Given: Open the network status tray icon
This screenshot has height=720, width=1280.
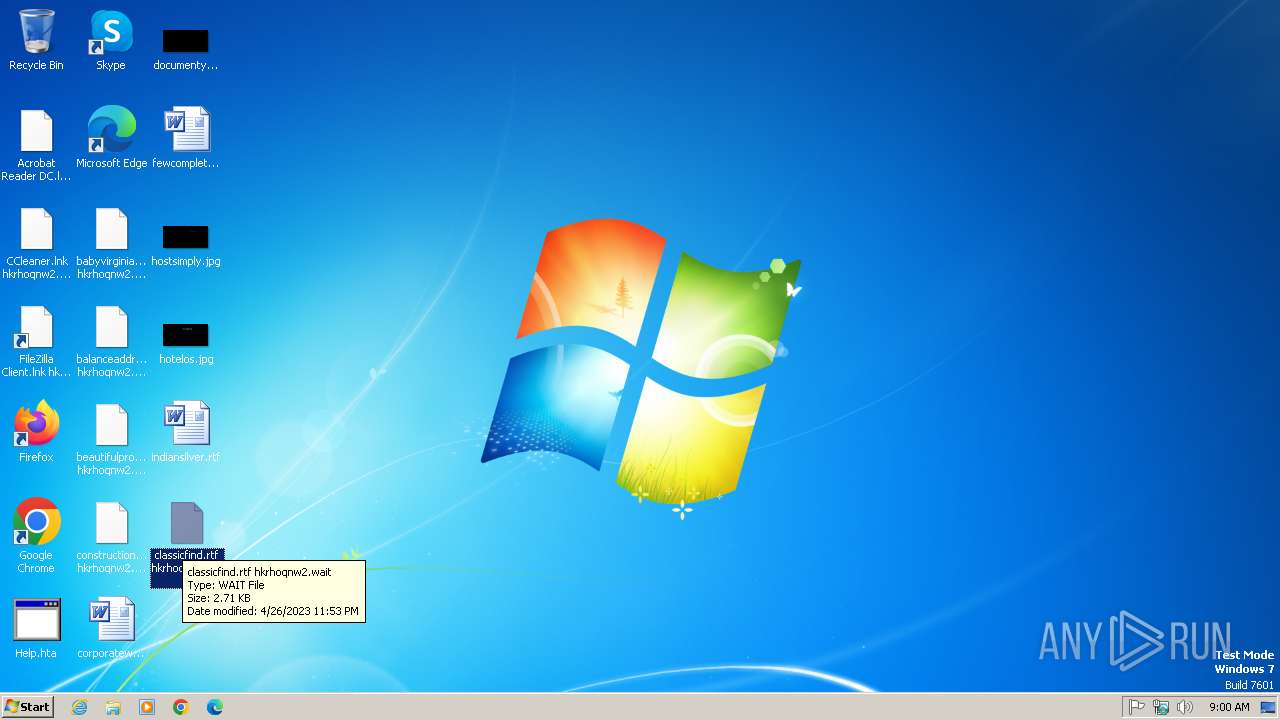Looking at the screenshot, I should point(1161,707).
